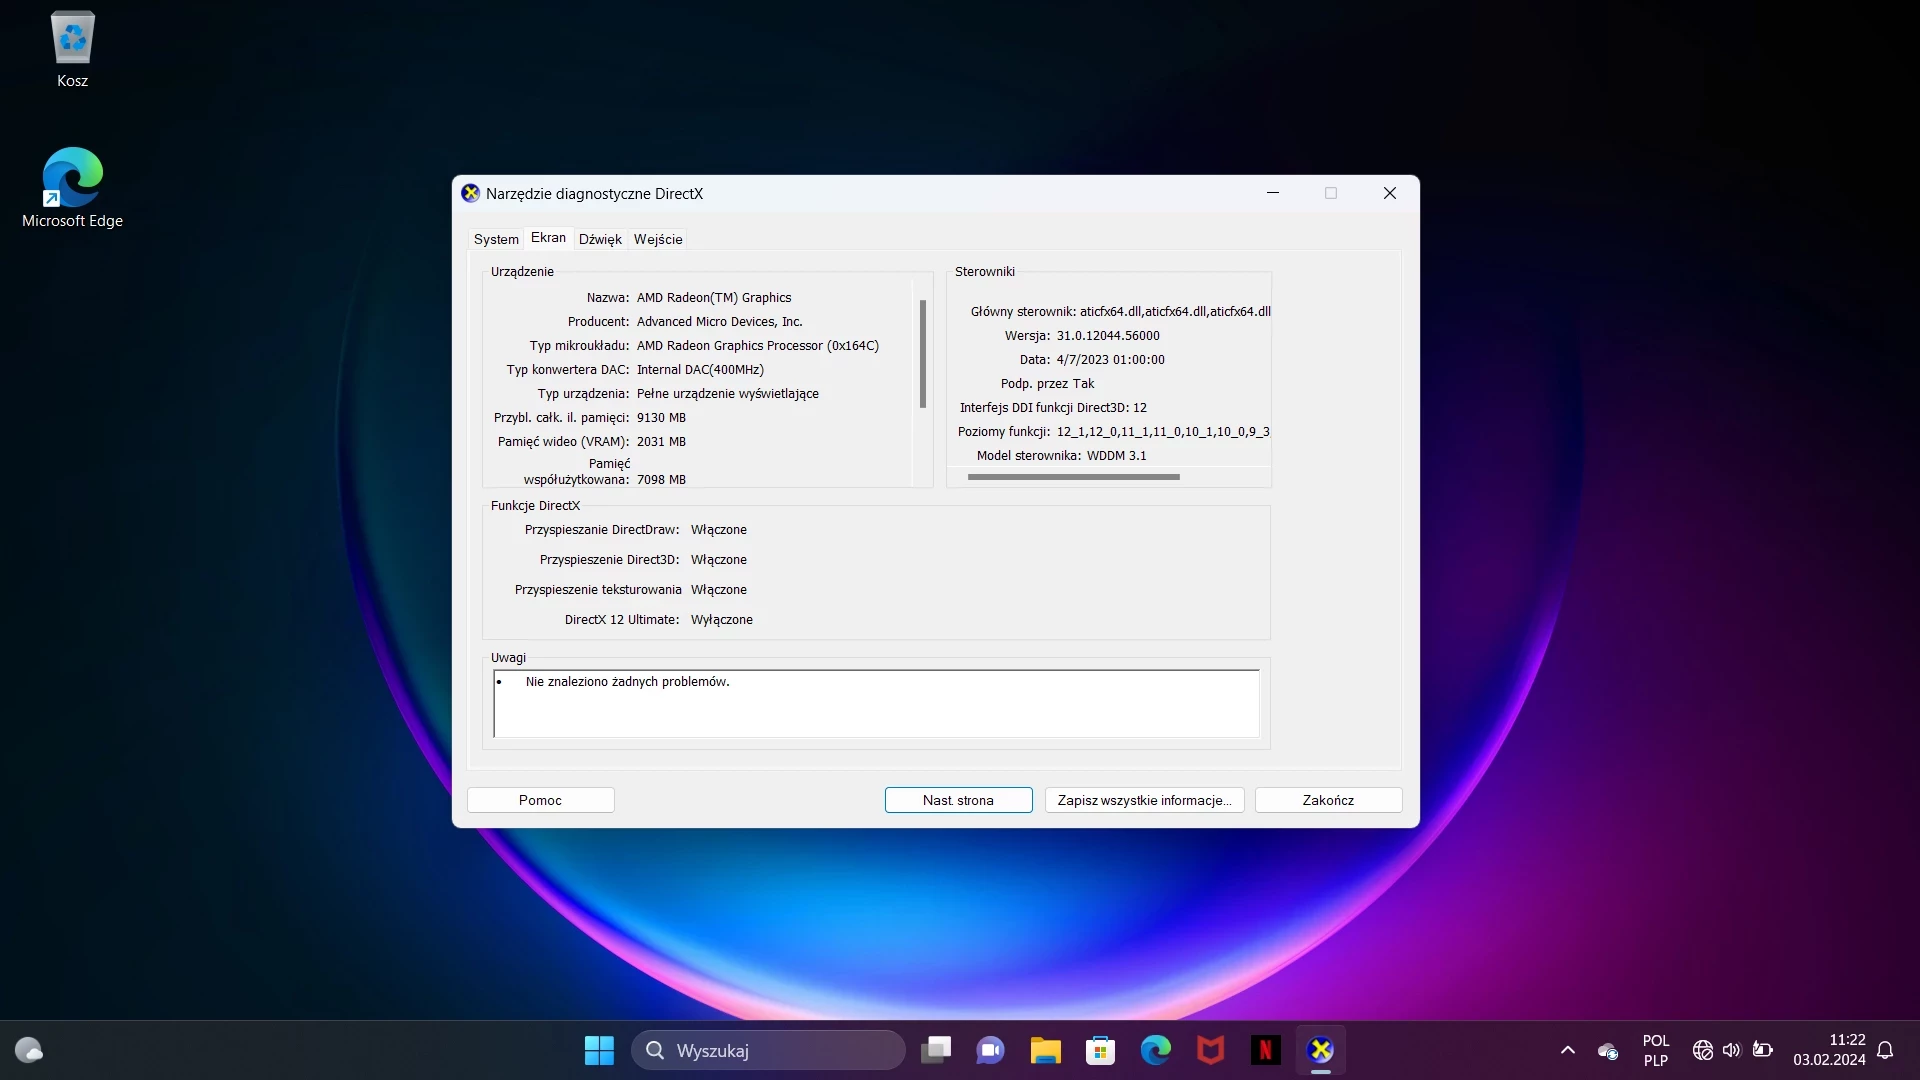Viewport: 1920px width, 1080px height.
Task: Click the Wyszukaj search box on the taskbar
Action: click(768, 1050)
